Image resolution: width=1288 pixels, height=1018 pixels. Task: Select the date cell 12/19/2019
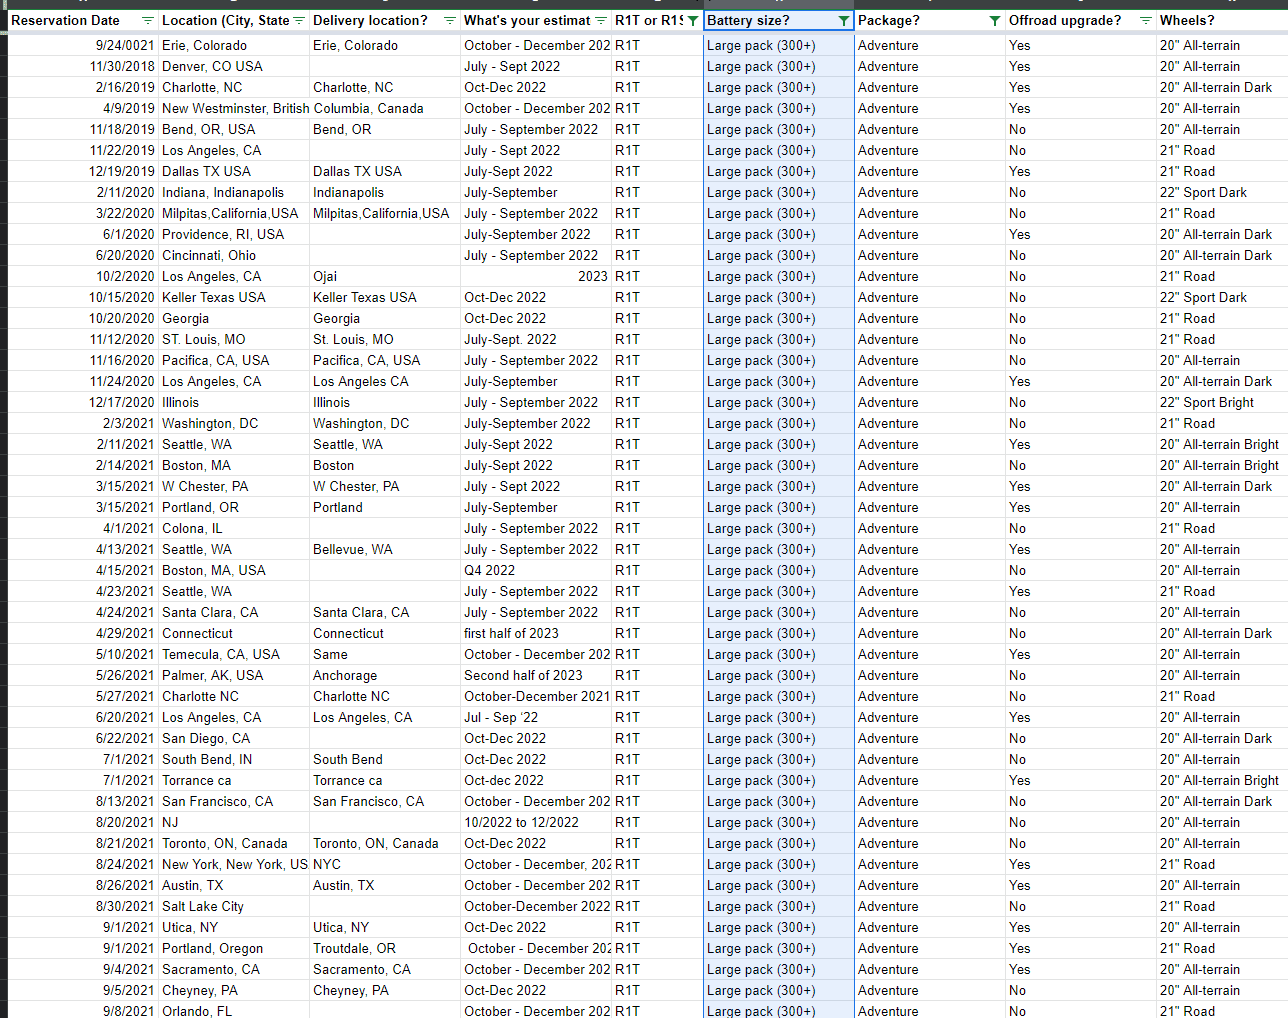pos(83,172)
